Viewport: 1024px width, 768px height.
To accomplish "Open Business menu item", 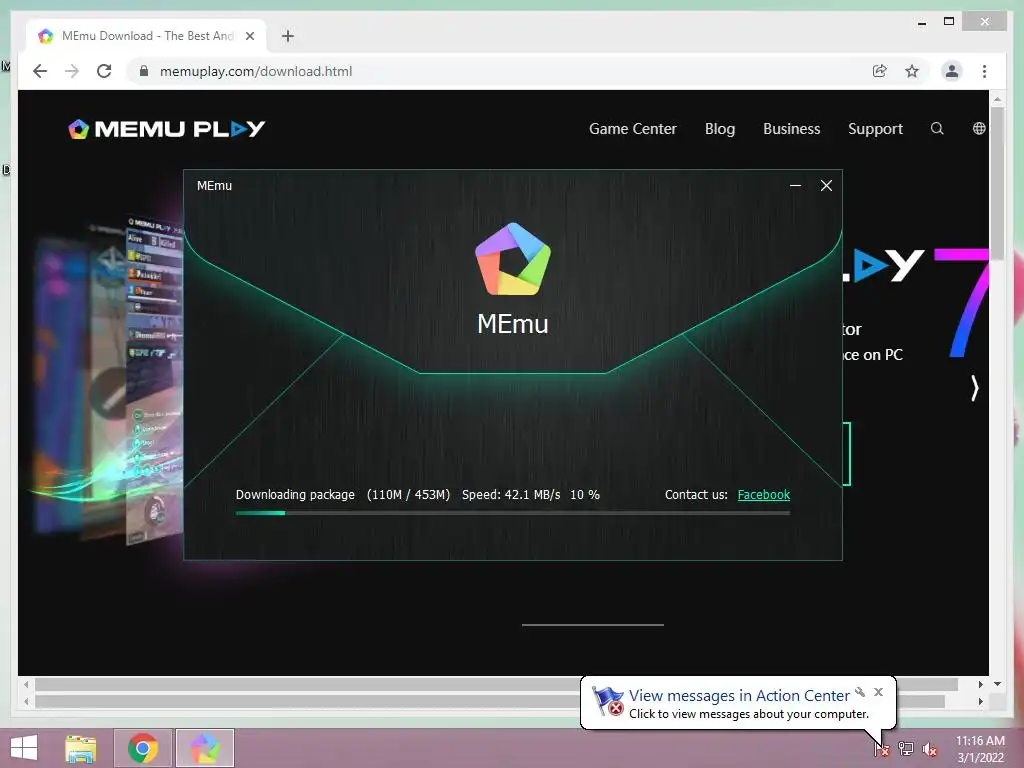I will (792, 129).
